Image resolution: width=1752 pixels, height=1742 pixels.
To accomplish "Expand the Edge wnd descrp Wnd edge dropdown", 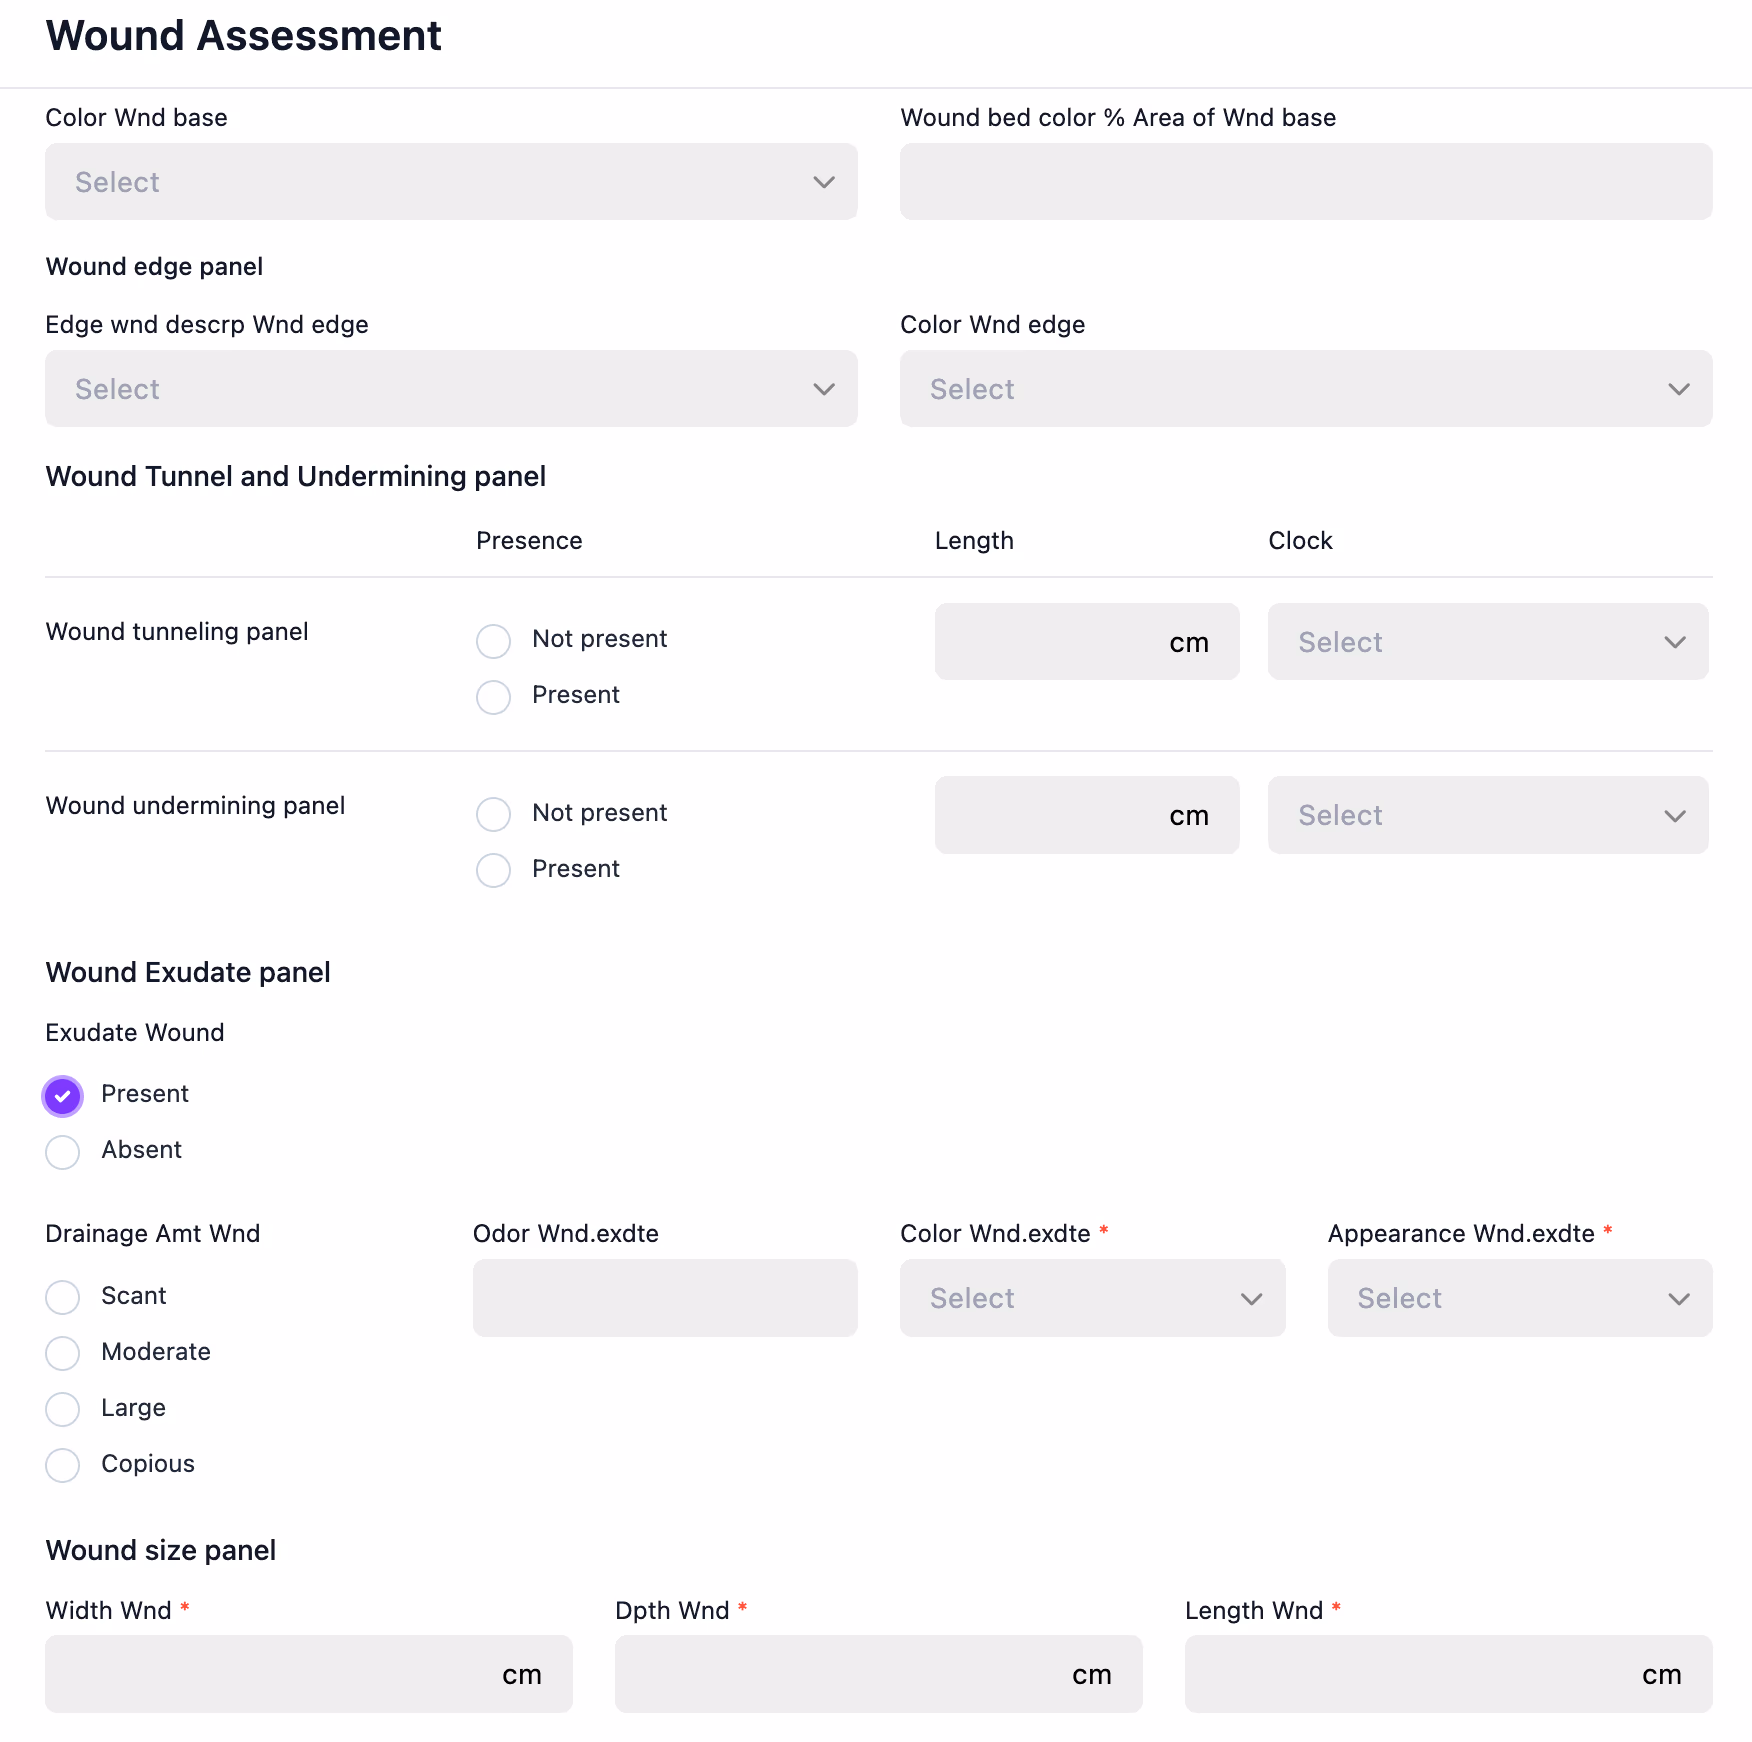I will coord(450,389).
